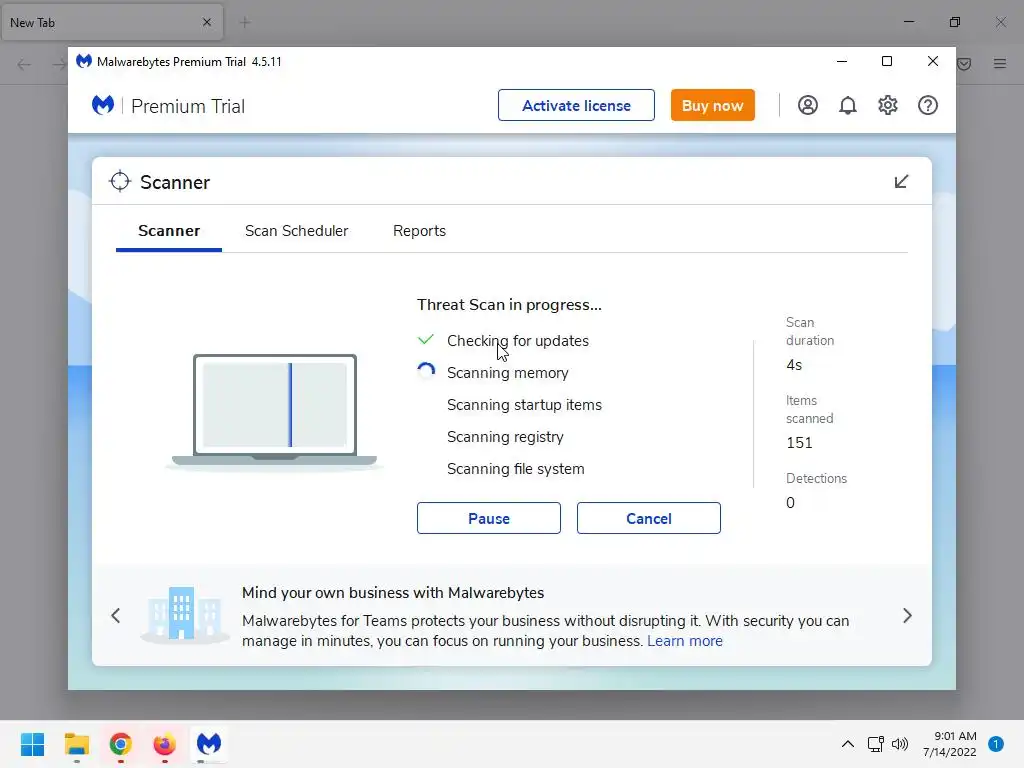Screen dimensions: 1024x768
Task: Open the Scan Scheduler tab
Action: click(296, 231)
